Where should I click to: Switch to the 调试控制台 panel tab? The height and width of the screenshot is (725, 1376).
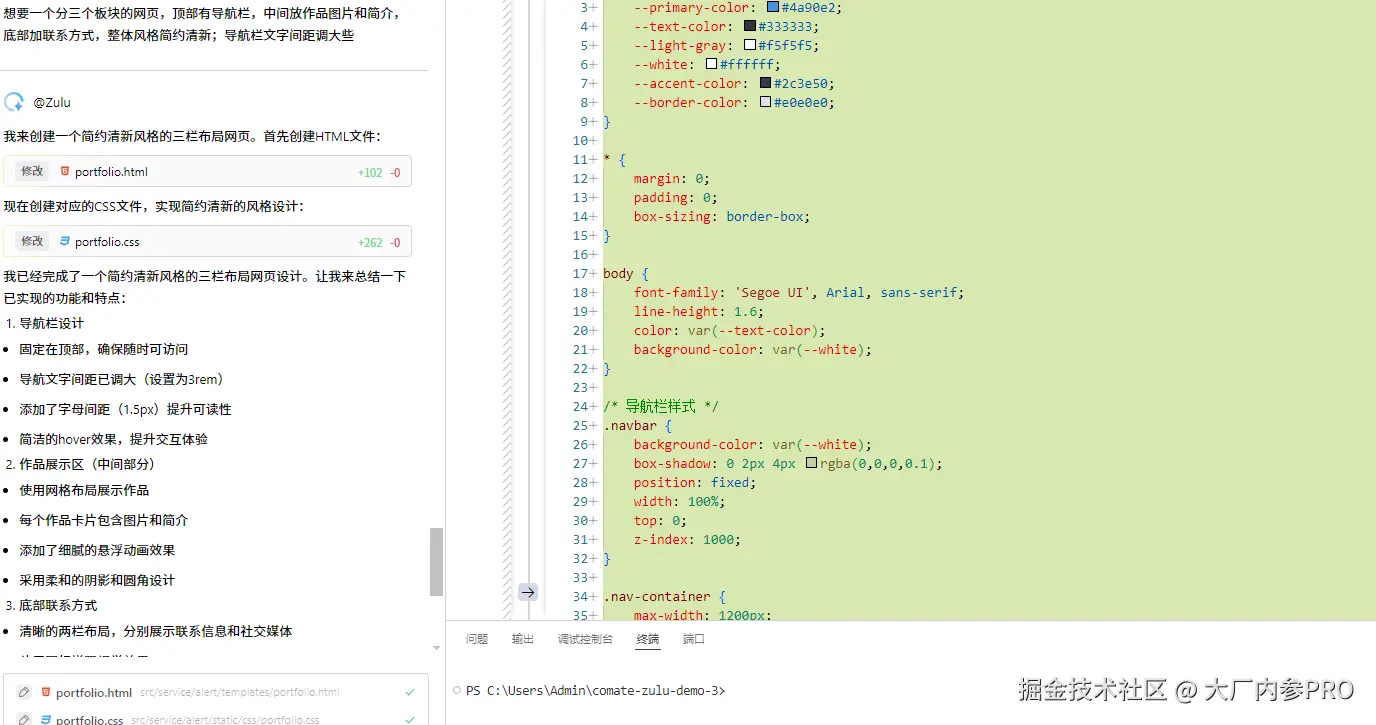(585, 639)
